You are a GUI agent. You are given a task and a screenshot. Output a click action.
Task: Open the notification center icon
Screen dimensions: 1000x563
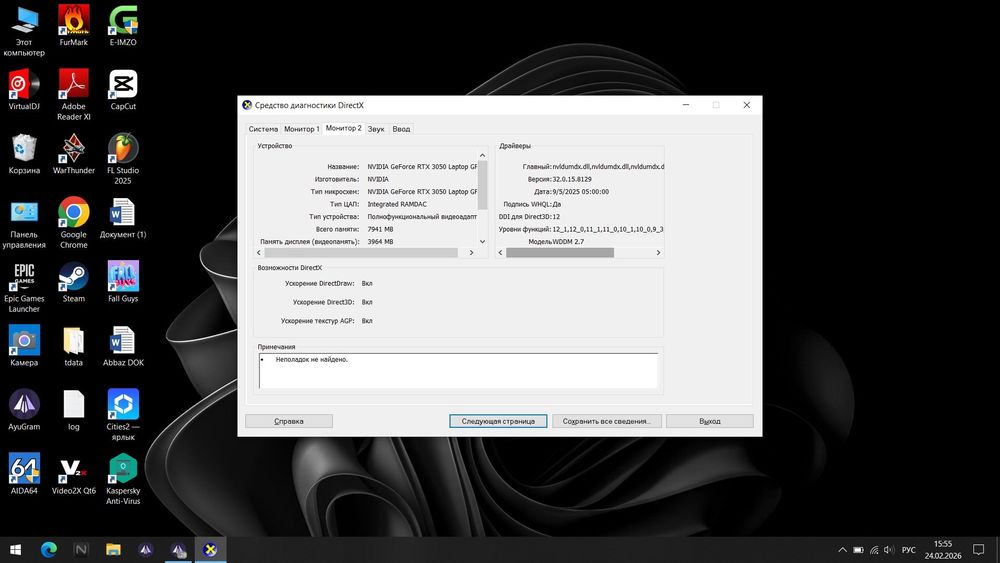coord(978,550)
